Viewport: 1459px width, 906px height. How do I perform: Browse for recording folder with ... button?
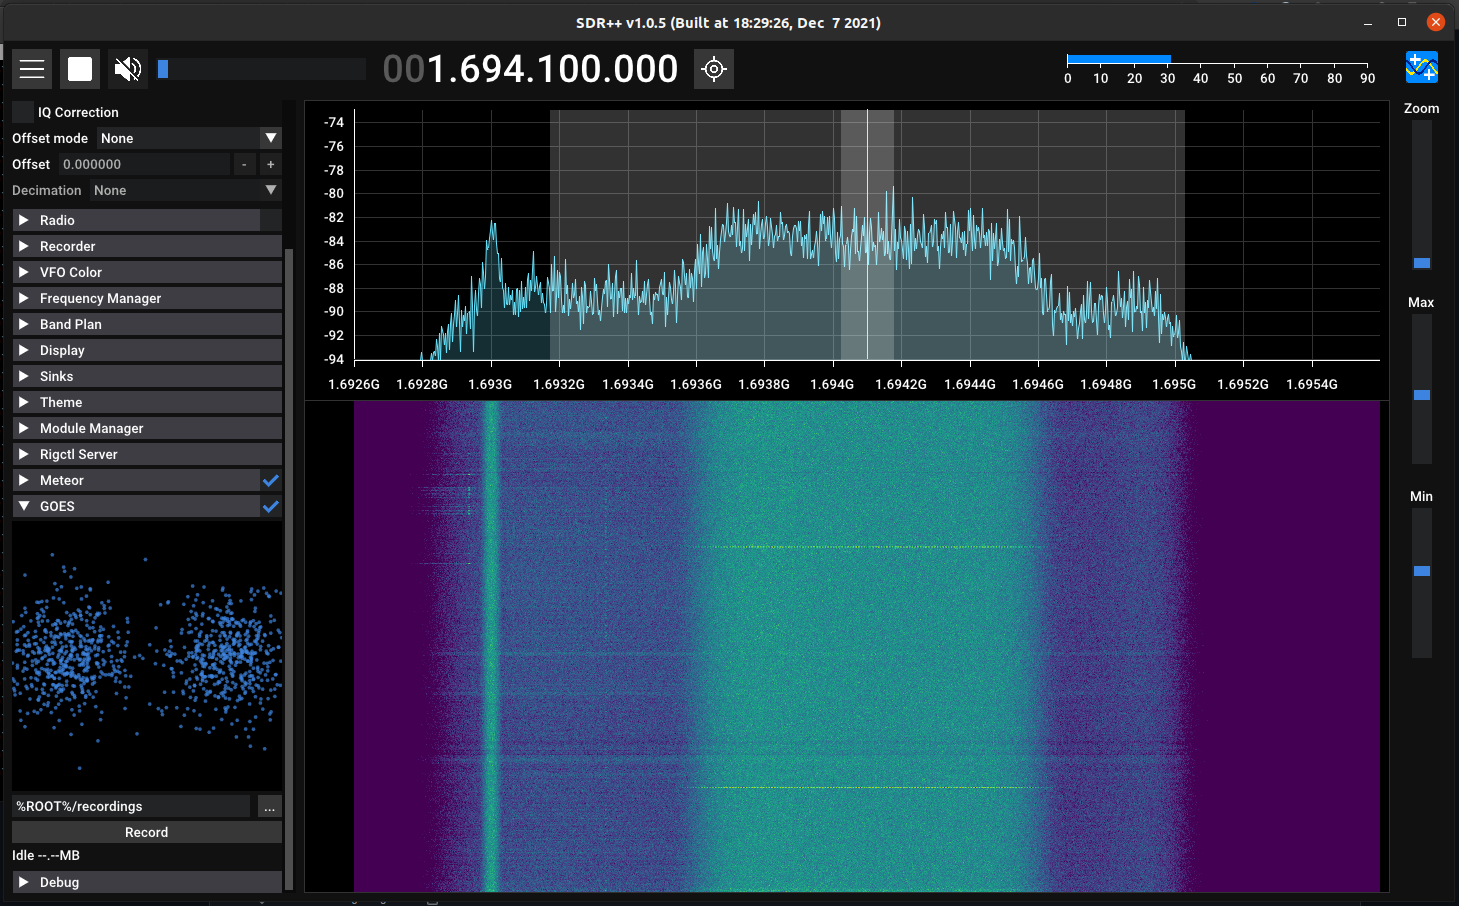tap(270, 806)
